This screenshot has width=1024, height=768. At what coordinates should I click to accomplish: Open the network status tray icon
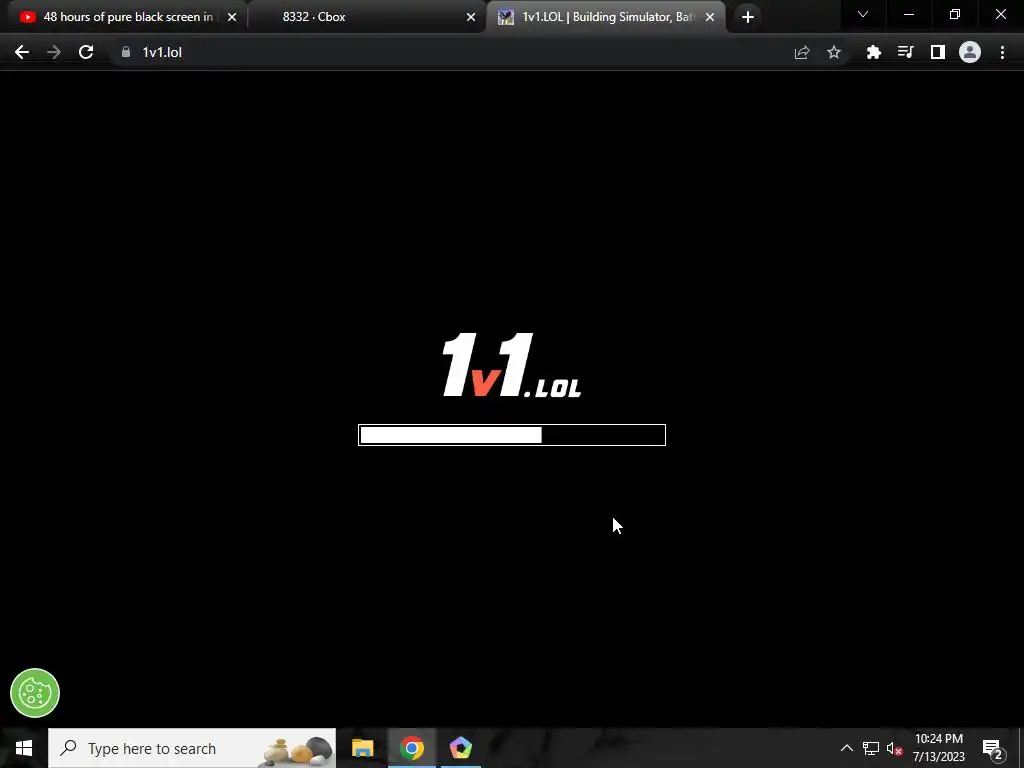(871, 748)
